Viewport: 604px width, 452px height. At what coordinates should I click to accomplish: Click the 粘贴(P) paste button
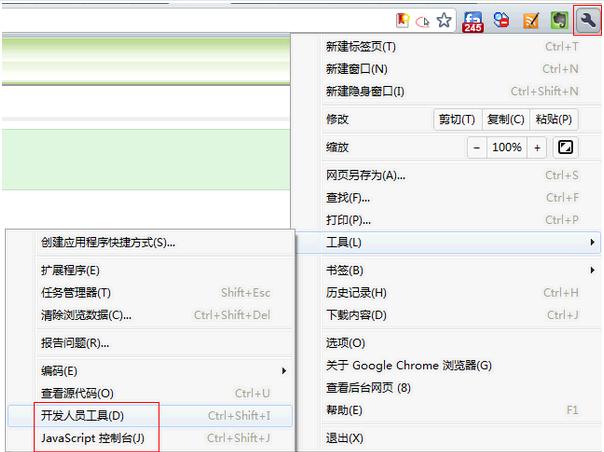coord(555,119)
